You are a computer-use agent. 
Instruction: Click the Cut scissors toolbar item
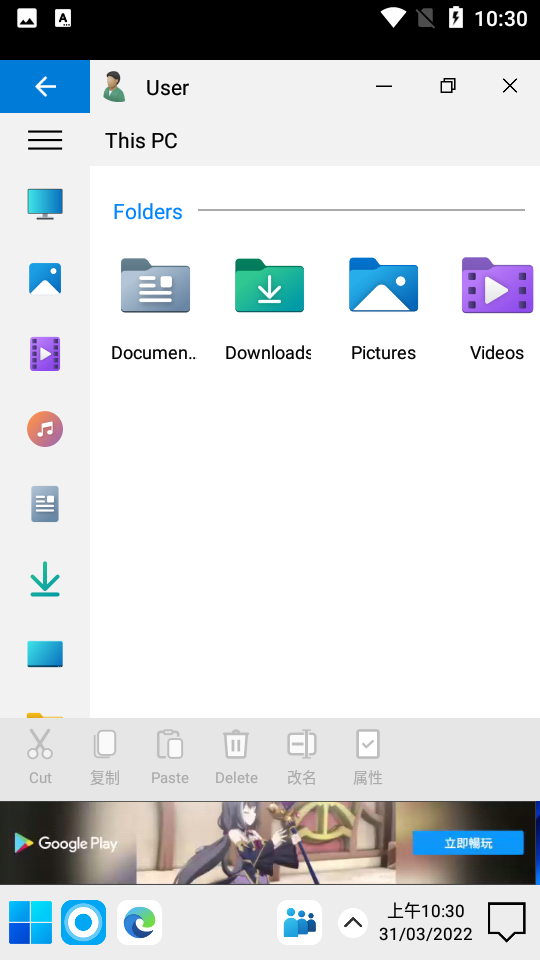40,757
